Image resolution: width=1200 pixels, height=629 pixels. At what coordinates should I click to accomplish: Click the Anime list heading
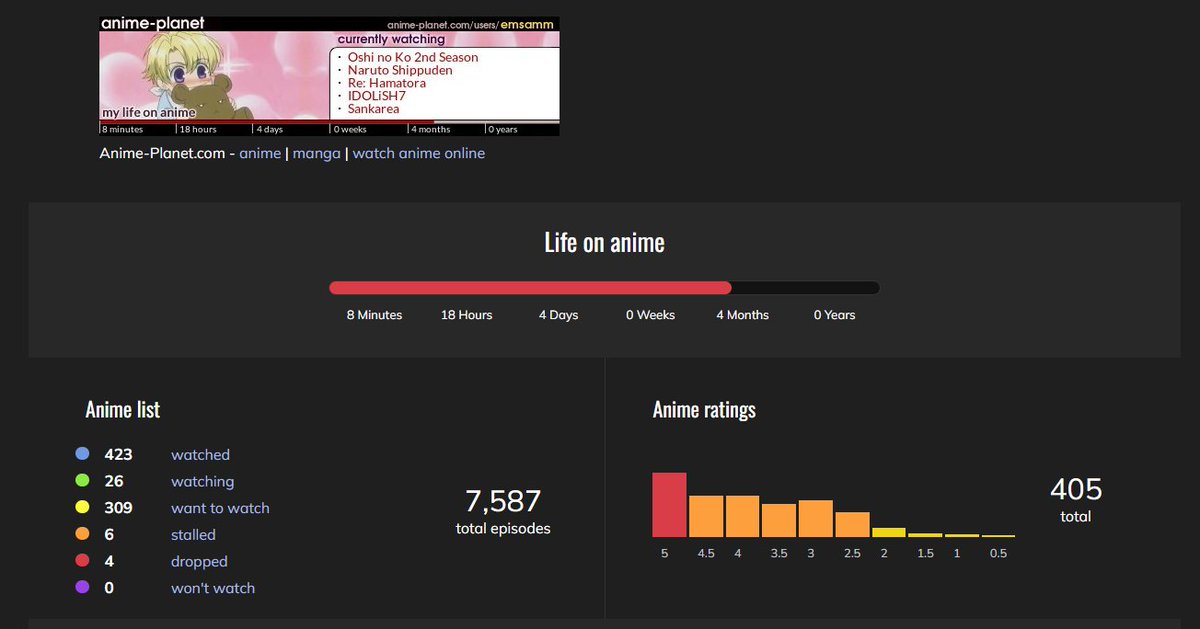123,410
